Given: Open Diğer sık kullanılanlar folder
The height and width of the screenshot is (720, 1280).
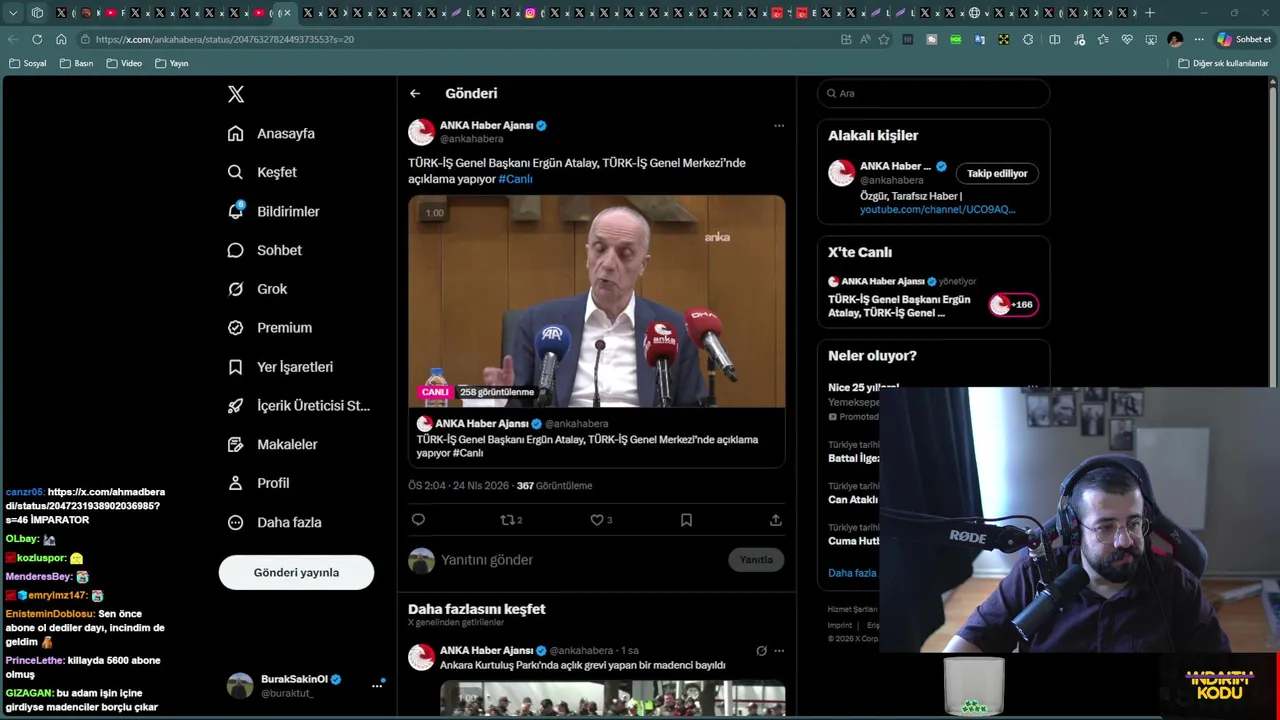Looking at the screenshot, I should [1223, 63].
